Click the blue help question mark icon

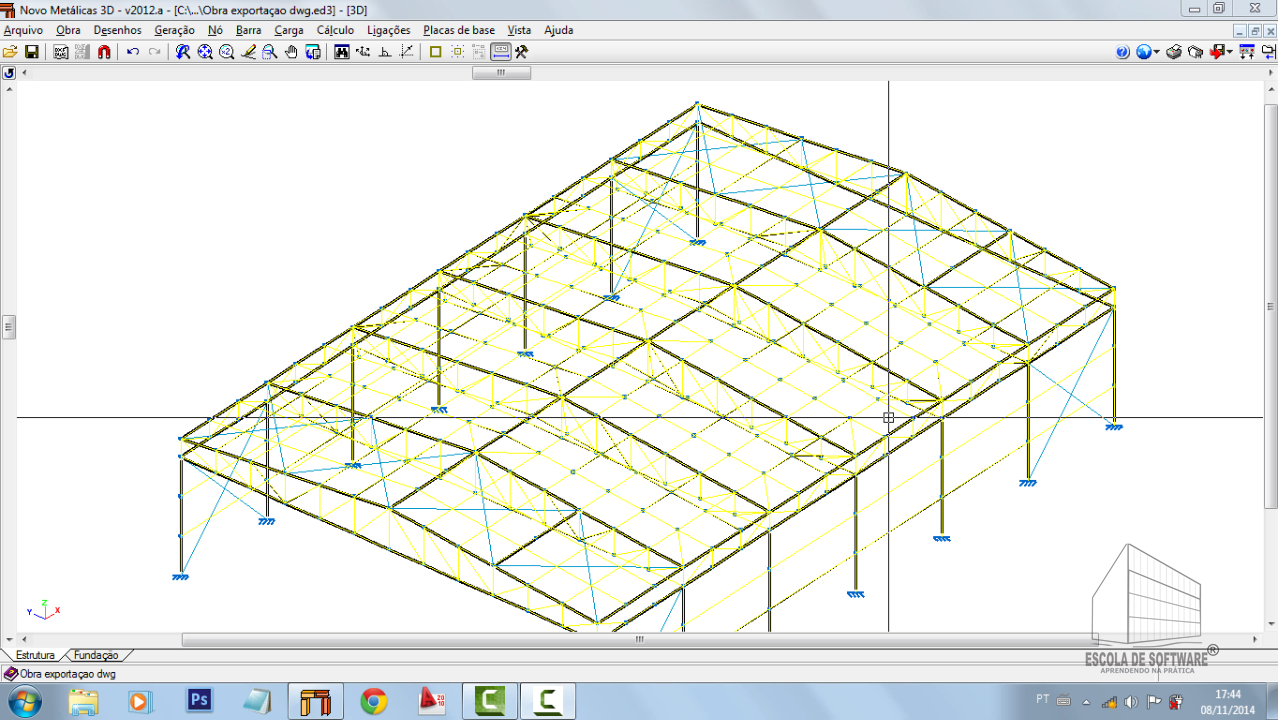pyautogui.click(x=1122, y=52)
